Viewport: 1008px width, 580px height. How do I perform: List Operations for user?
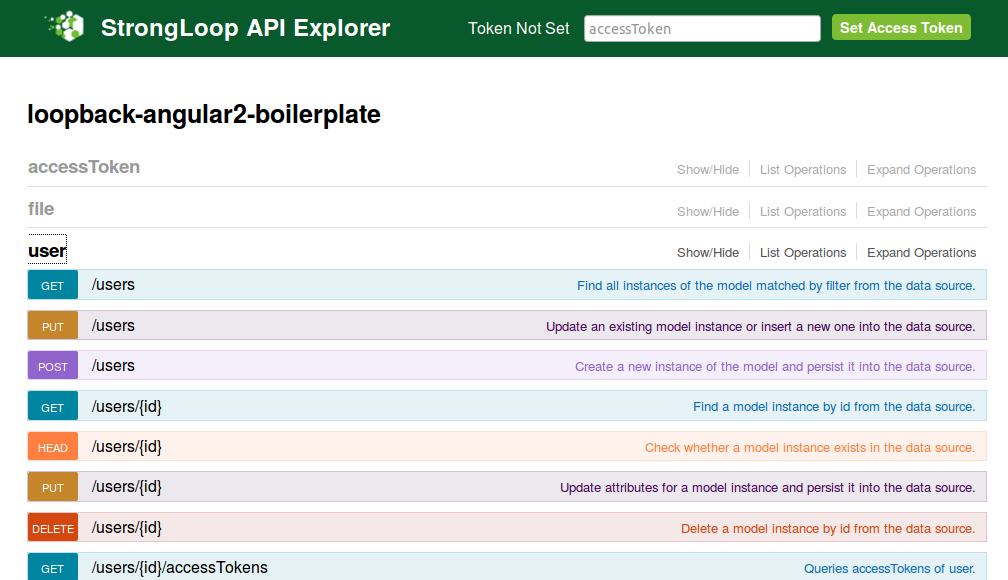point(803,253)
